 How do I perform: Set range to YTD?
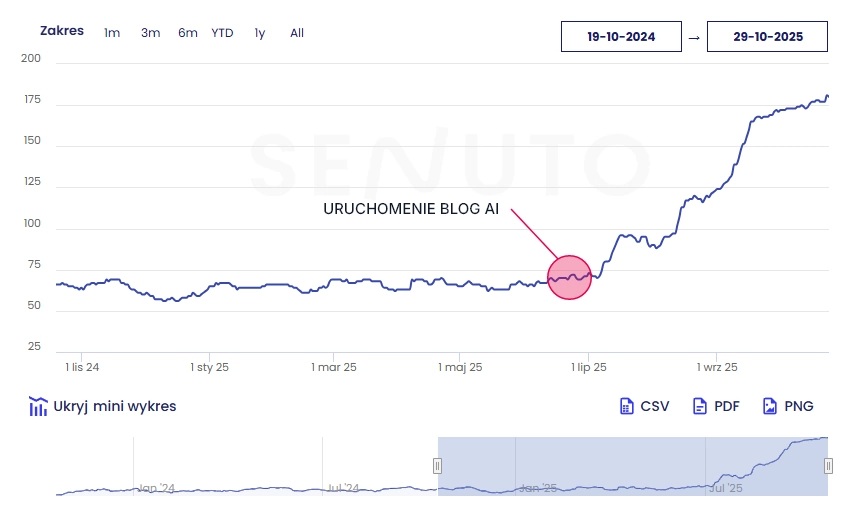click(x=222, y=33)
